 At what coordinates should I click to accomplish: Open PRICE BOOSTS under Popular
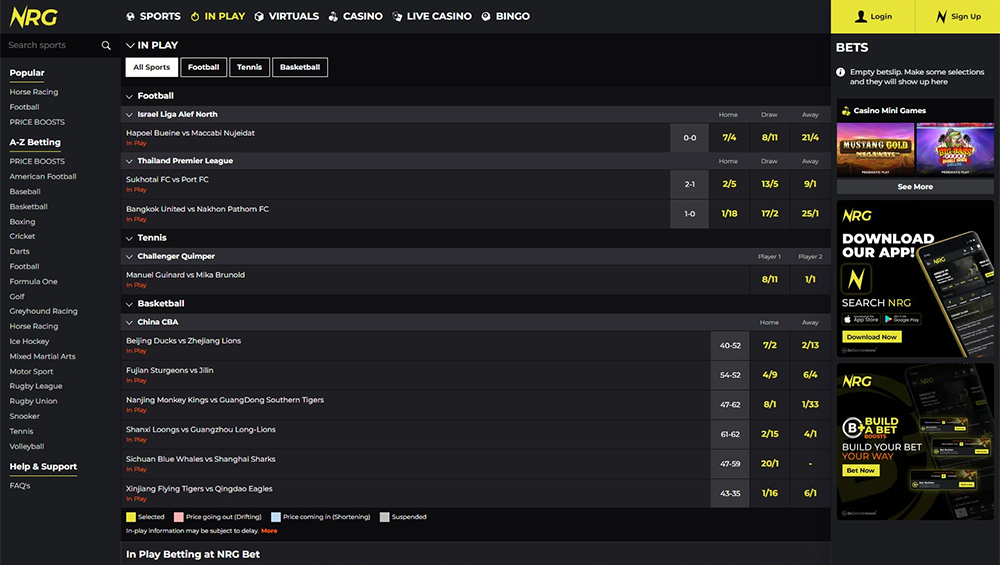pos(37,122)
